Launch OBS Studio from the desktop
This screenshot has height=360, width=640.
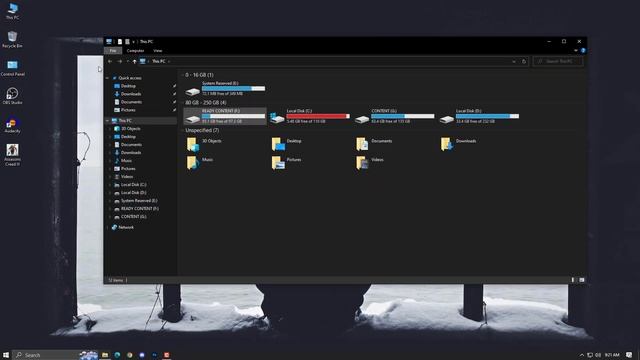click(13, 96)
